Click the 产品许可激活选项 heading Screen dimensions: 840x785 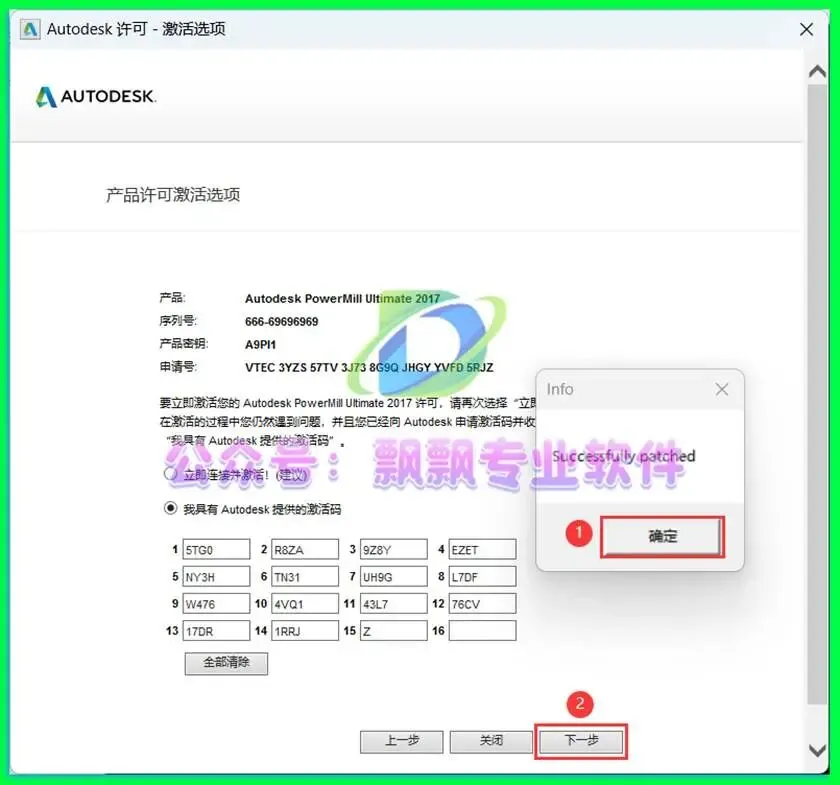173,195
